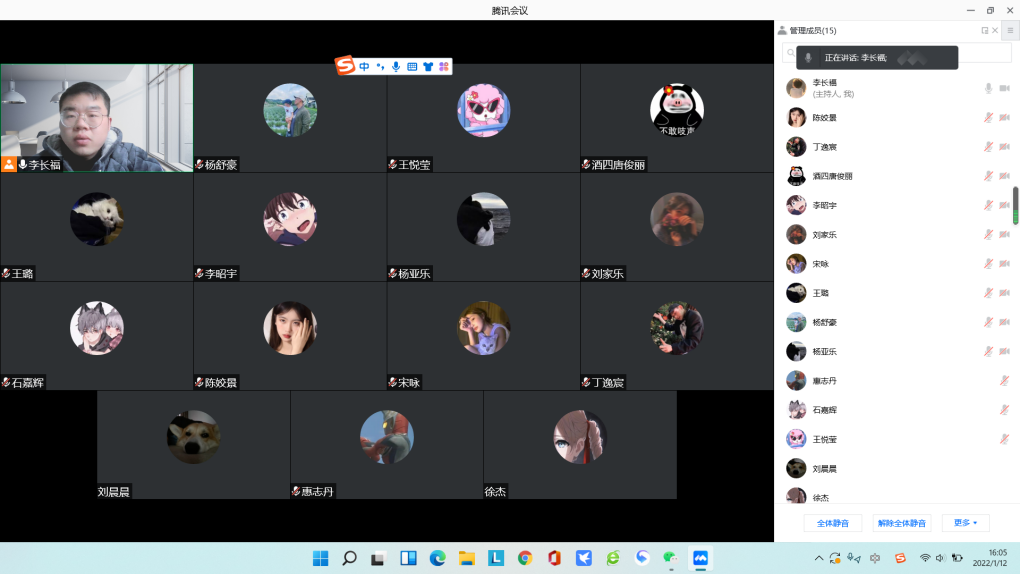Open Sogou soft keyboard icon
Viewport: 1020px width, 574px height.
(x=412, y=67)
